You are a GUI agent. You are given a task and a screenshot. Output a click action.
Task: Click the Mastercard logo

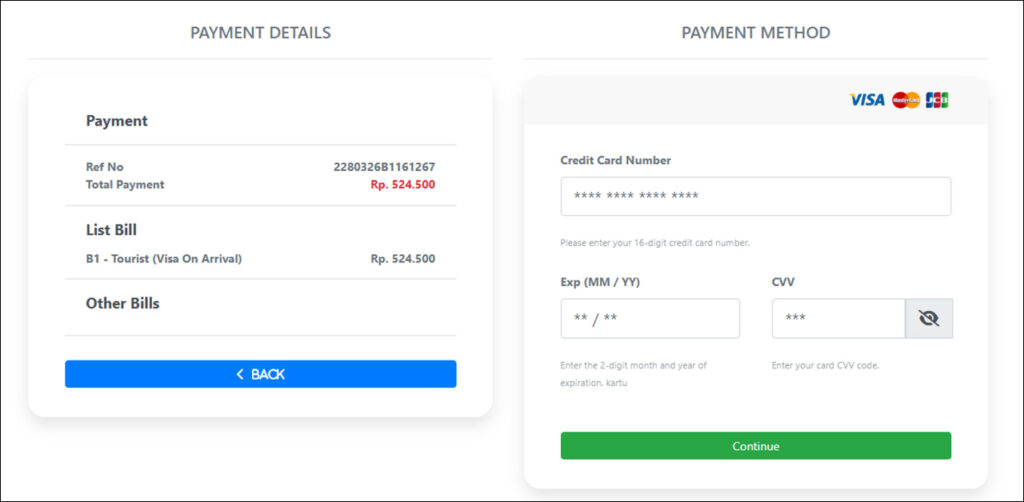click(x=906, y=100)
